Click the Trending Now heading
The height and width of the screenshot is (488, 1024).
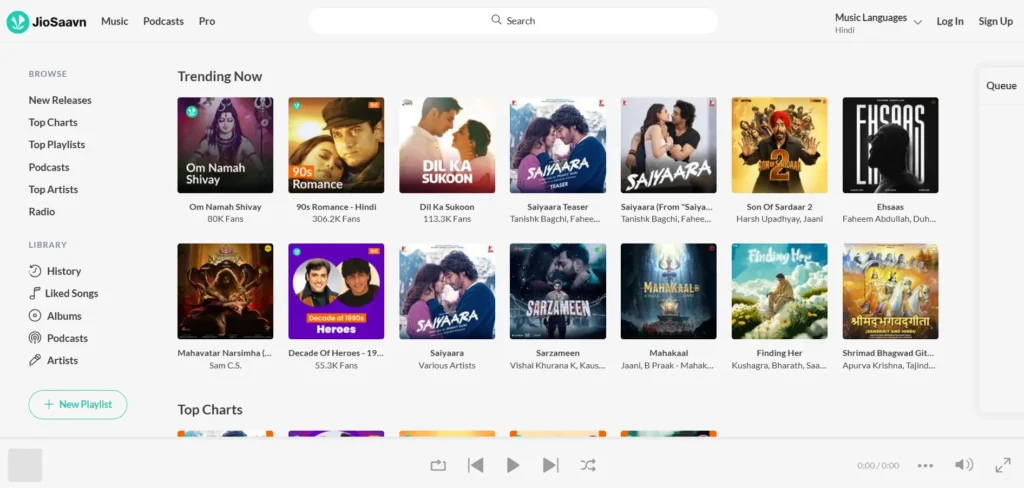click(x=219, y=76)
